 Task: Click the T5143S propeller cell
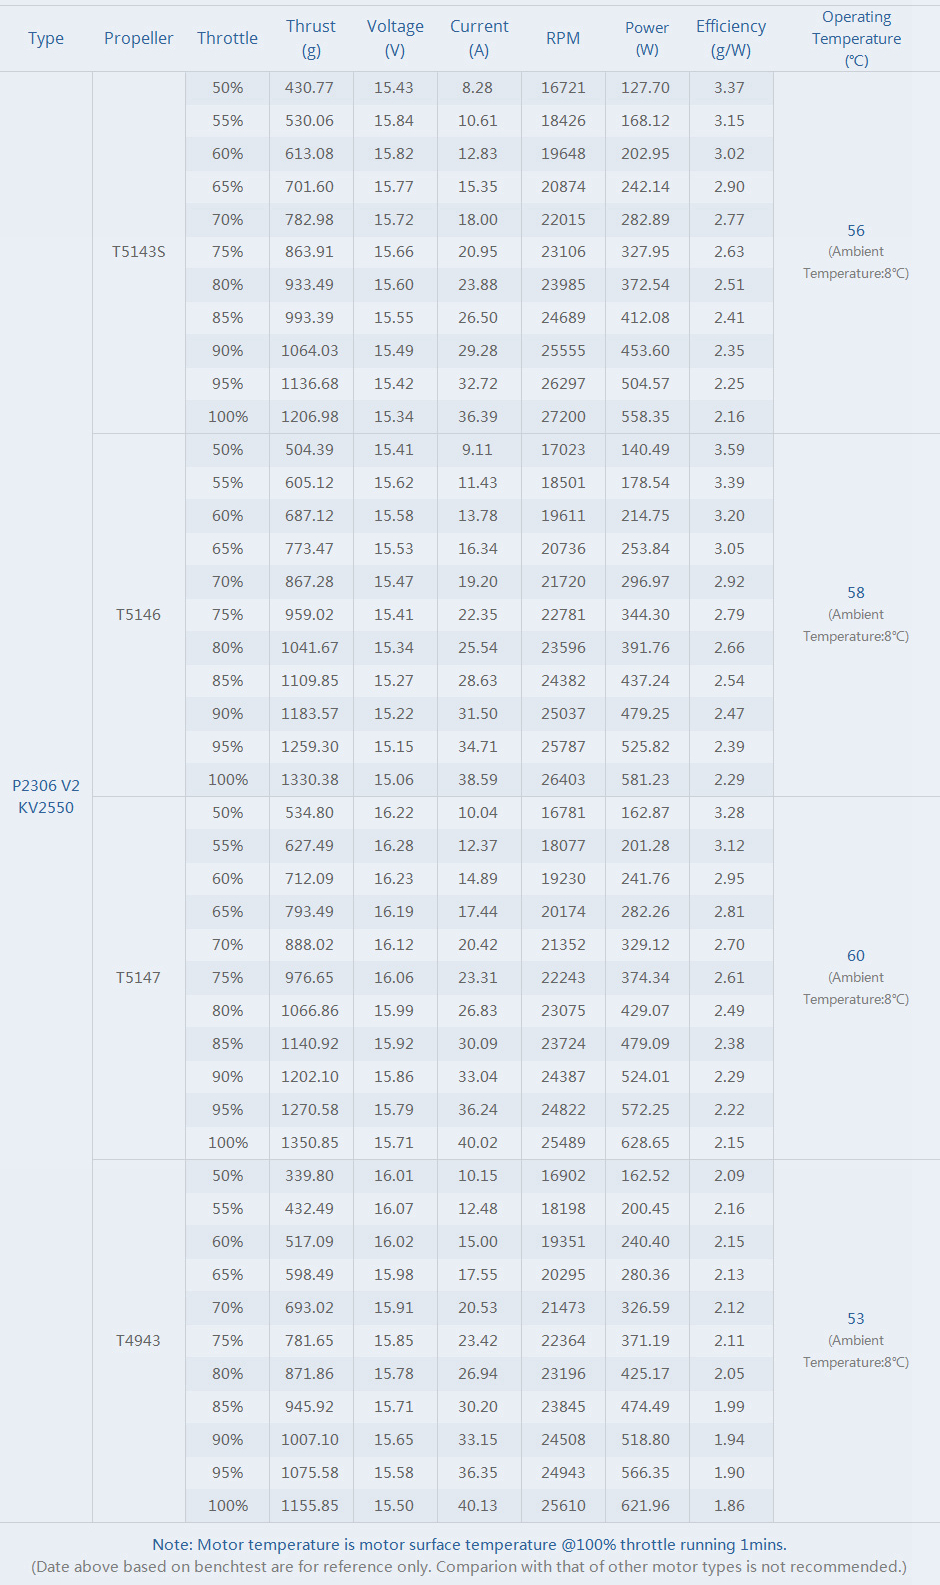click(138, 252)
